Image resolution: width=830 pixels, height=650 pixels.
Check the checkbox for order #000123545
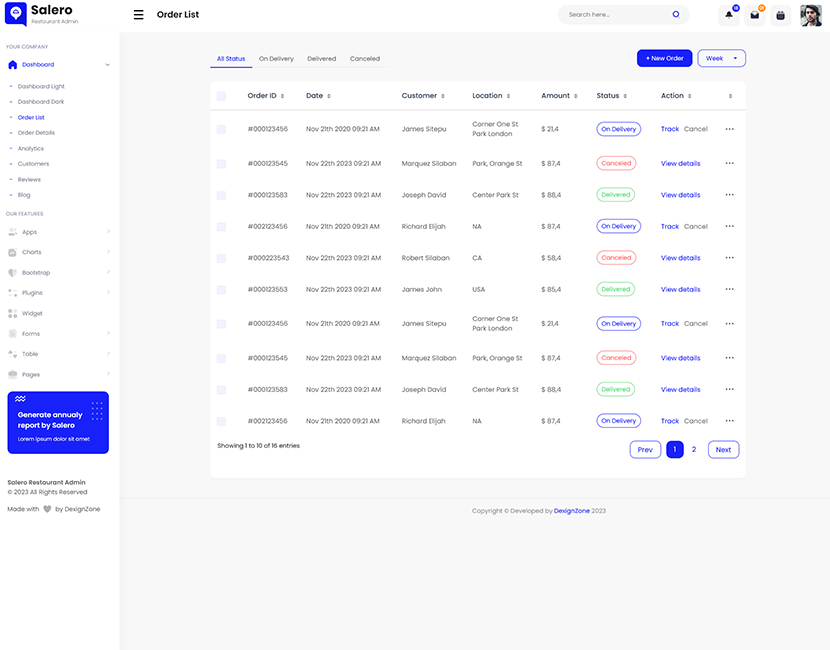221,163
